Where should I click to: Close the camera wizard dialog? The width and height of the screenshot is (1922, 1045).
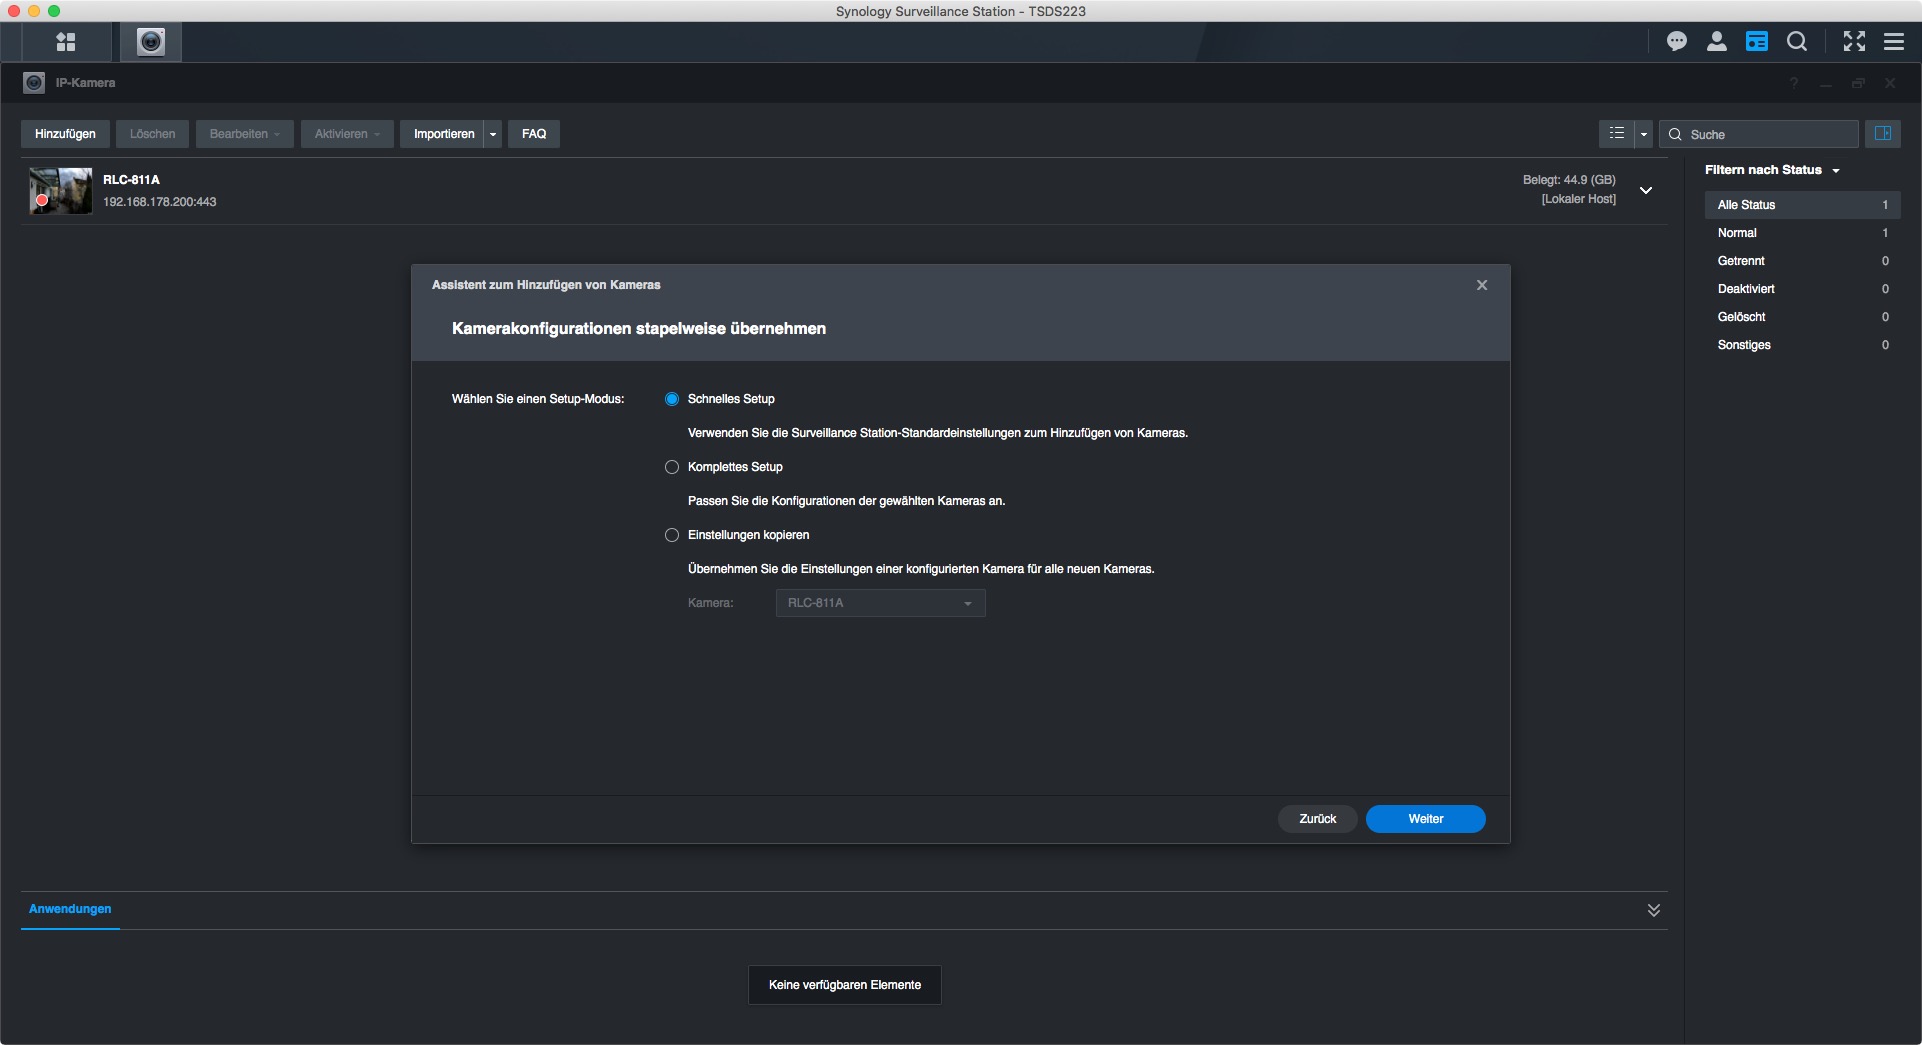coord(1482,285)
